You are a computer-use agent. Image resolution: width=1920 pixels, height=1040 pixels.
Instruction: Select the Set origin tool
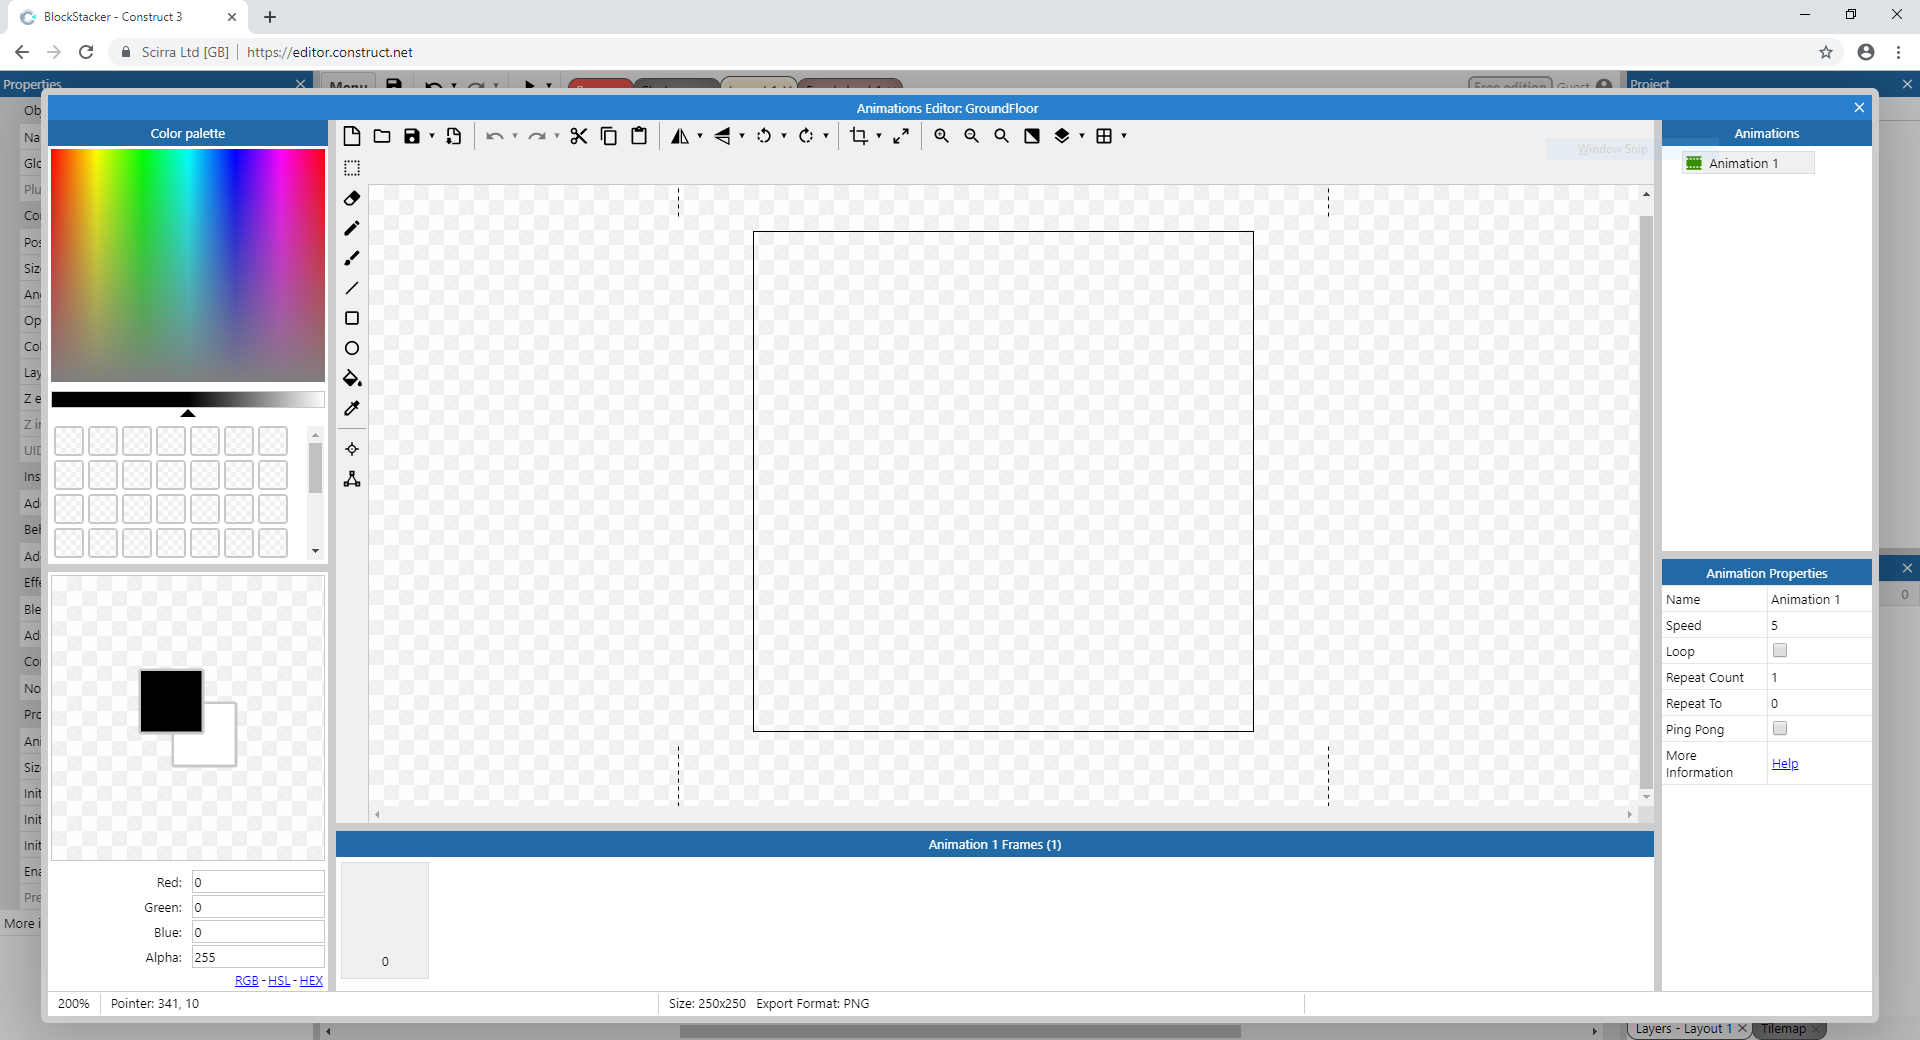[351, 449]
